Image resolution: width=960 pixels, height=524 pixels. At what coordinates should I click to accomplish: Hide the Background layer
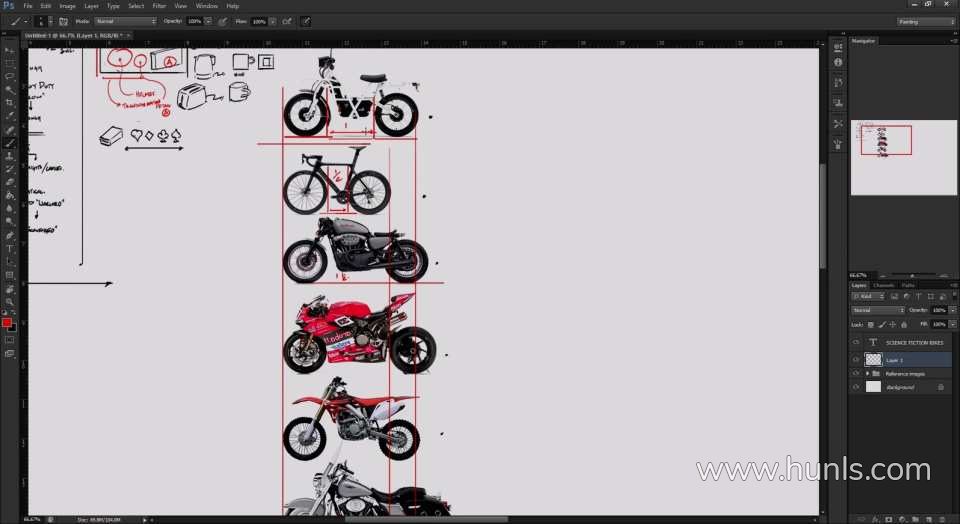click(x=856, y=387)
